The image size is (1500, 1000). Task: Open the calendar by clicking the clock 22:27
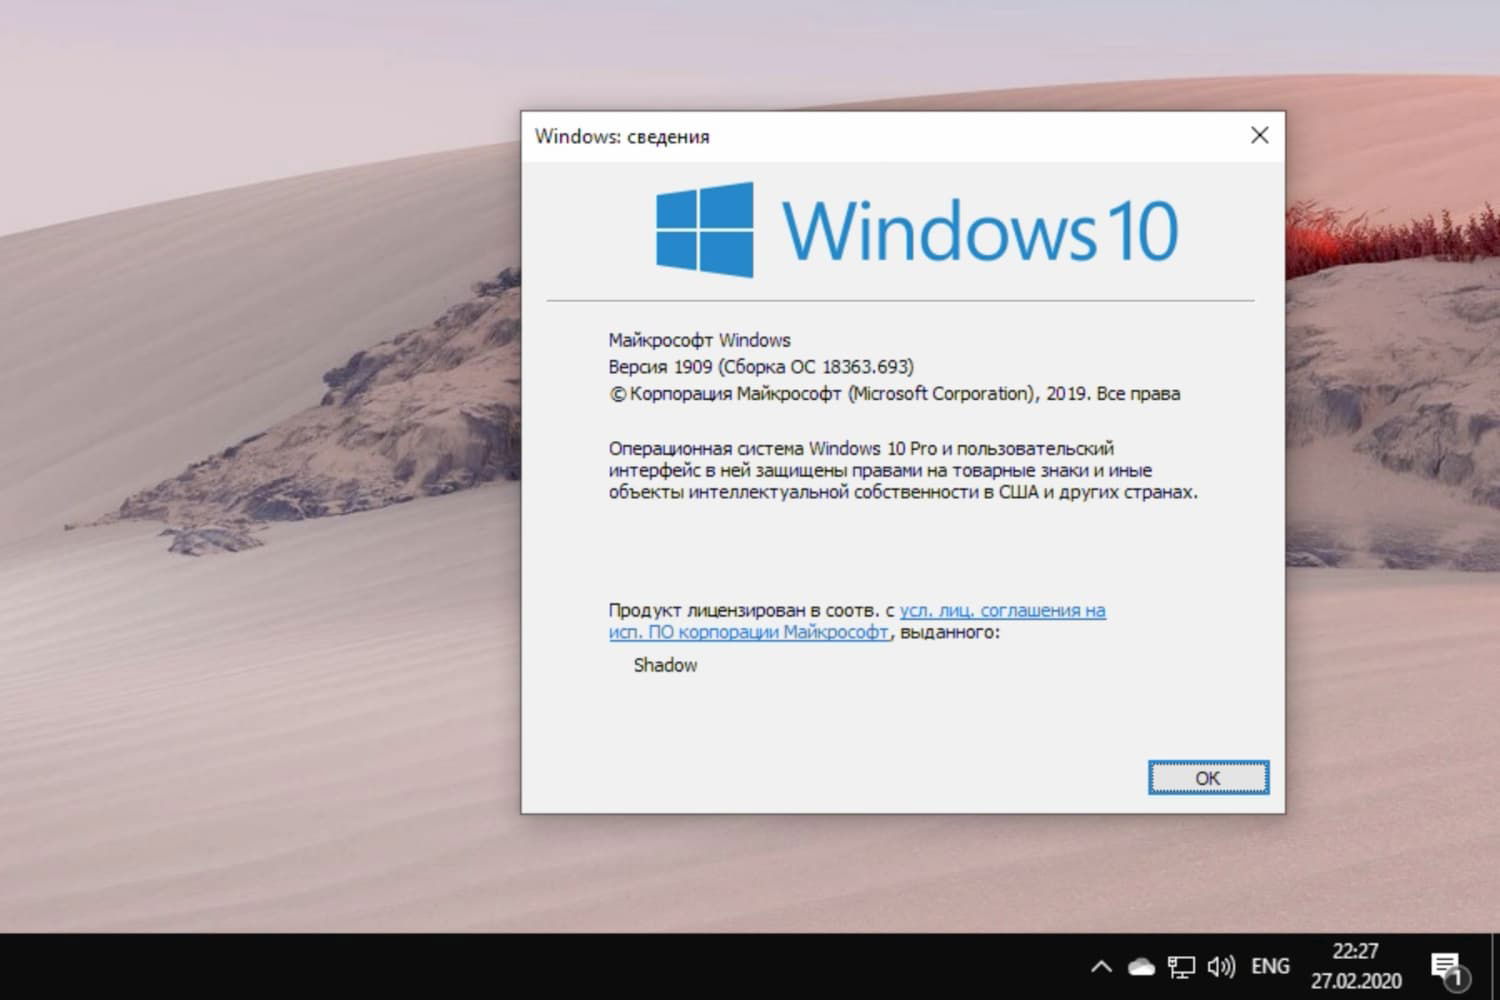[1357, 952]
